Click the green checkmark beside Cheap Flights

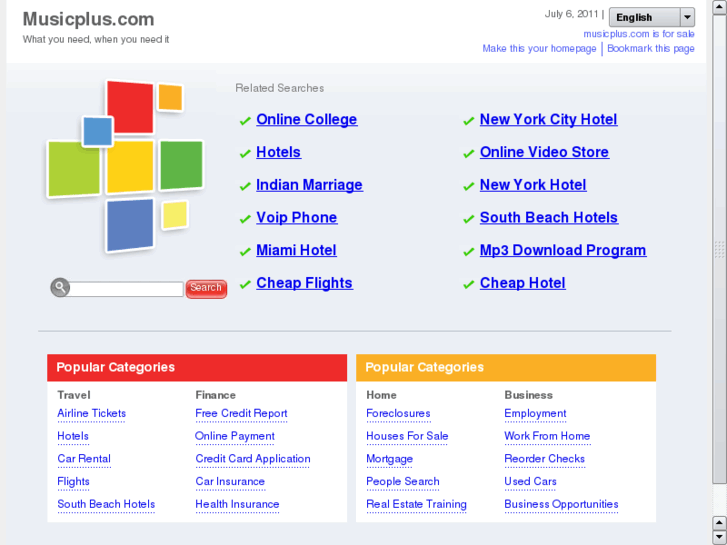coord(245,284)
